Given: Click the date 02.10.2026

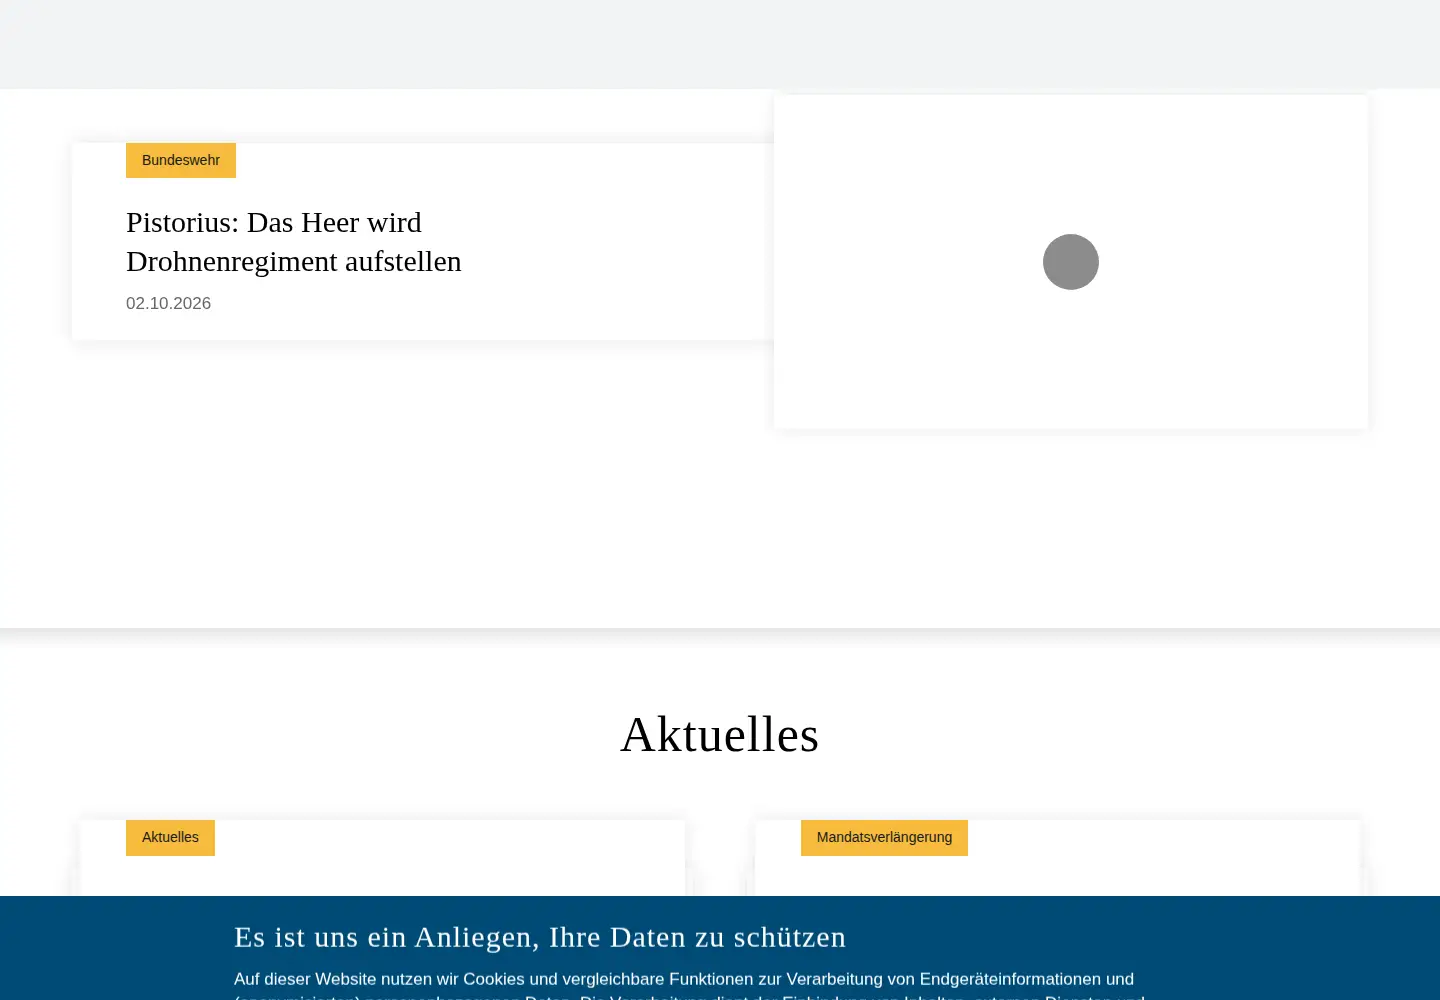Looking at the screenshot, I should coord(168,303).
